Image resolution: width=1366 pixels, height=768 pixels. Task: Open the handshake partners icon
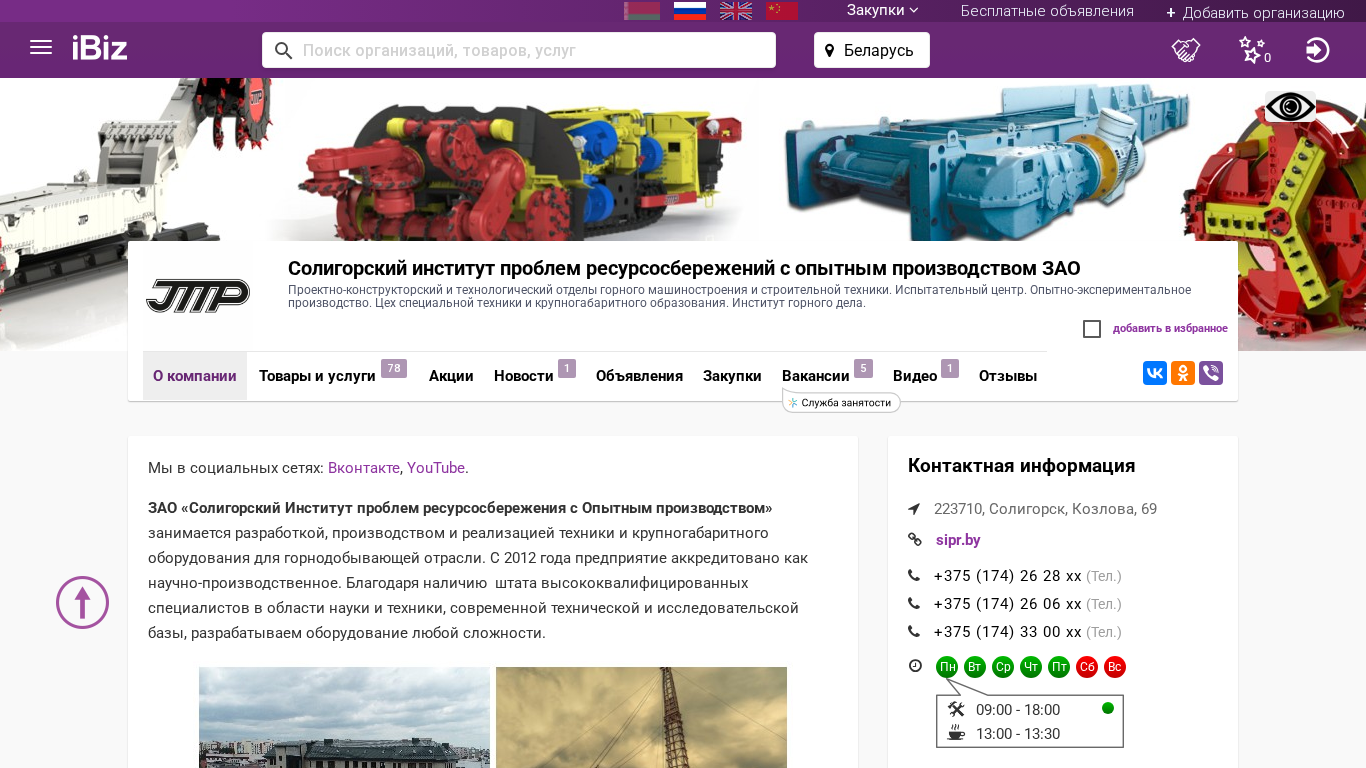pyautogui.click(x=1186, y=50)
